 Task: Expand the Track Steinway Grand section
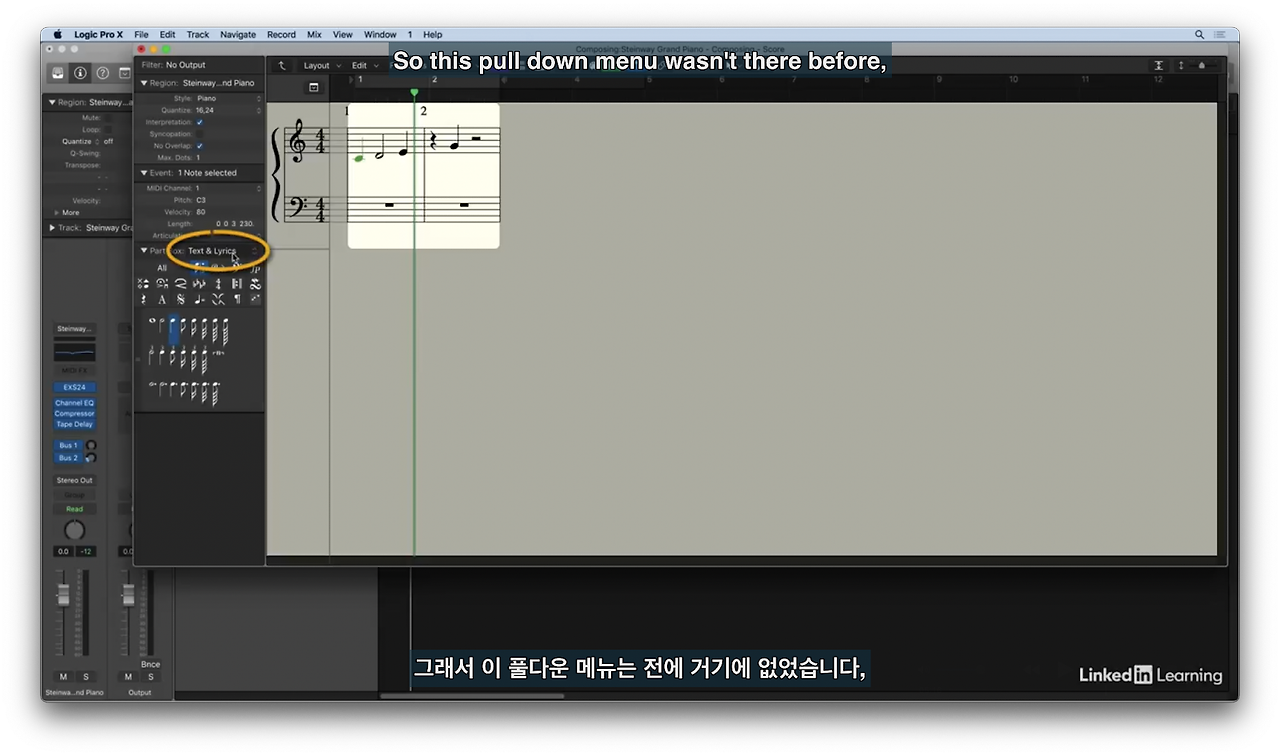[x=52, y=228]
